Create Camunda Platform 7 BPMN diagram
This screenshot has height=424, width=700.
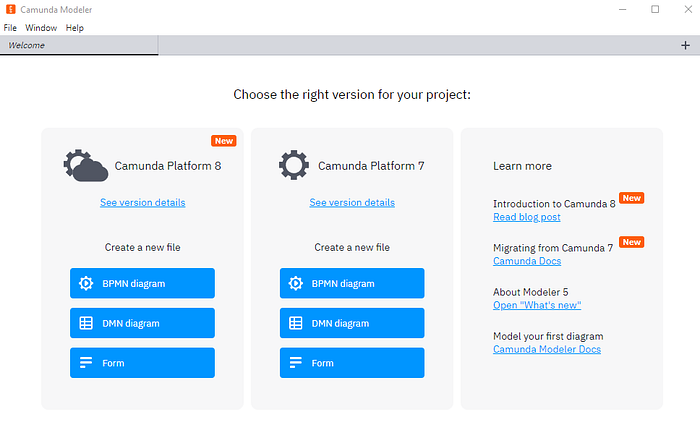352,283
